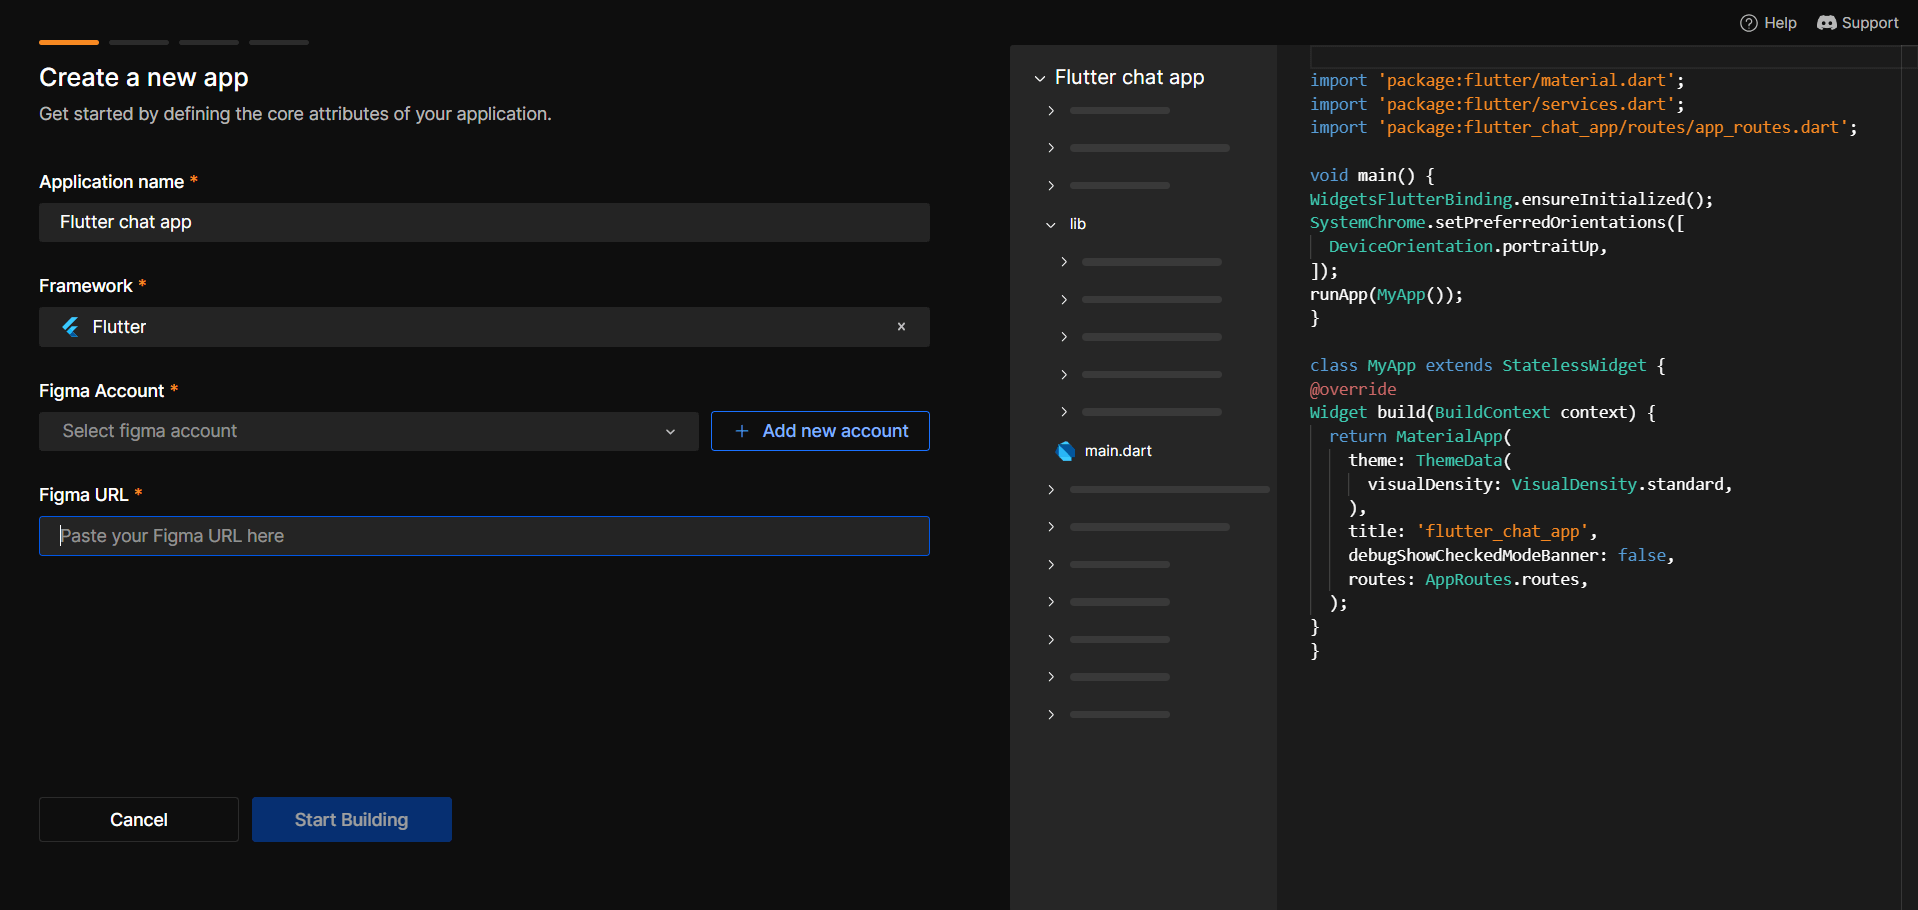Open the Help link
Image resolution: width=1918 pixels, height=910 pixels.
[x=1768, y=23]
